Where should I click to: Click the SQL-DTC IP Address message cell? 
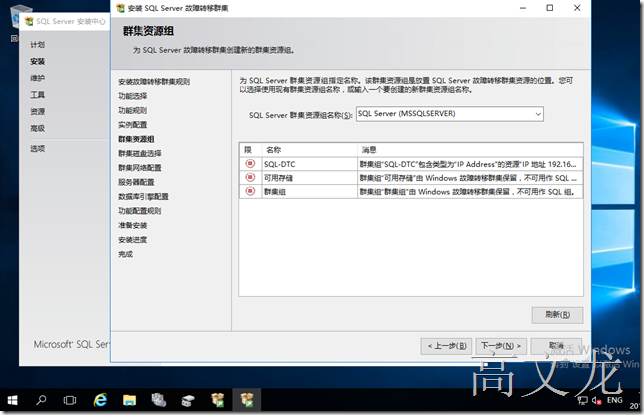[x=470, y=164]
